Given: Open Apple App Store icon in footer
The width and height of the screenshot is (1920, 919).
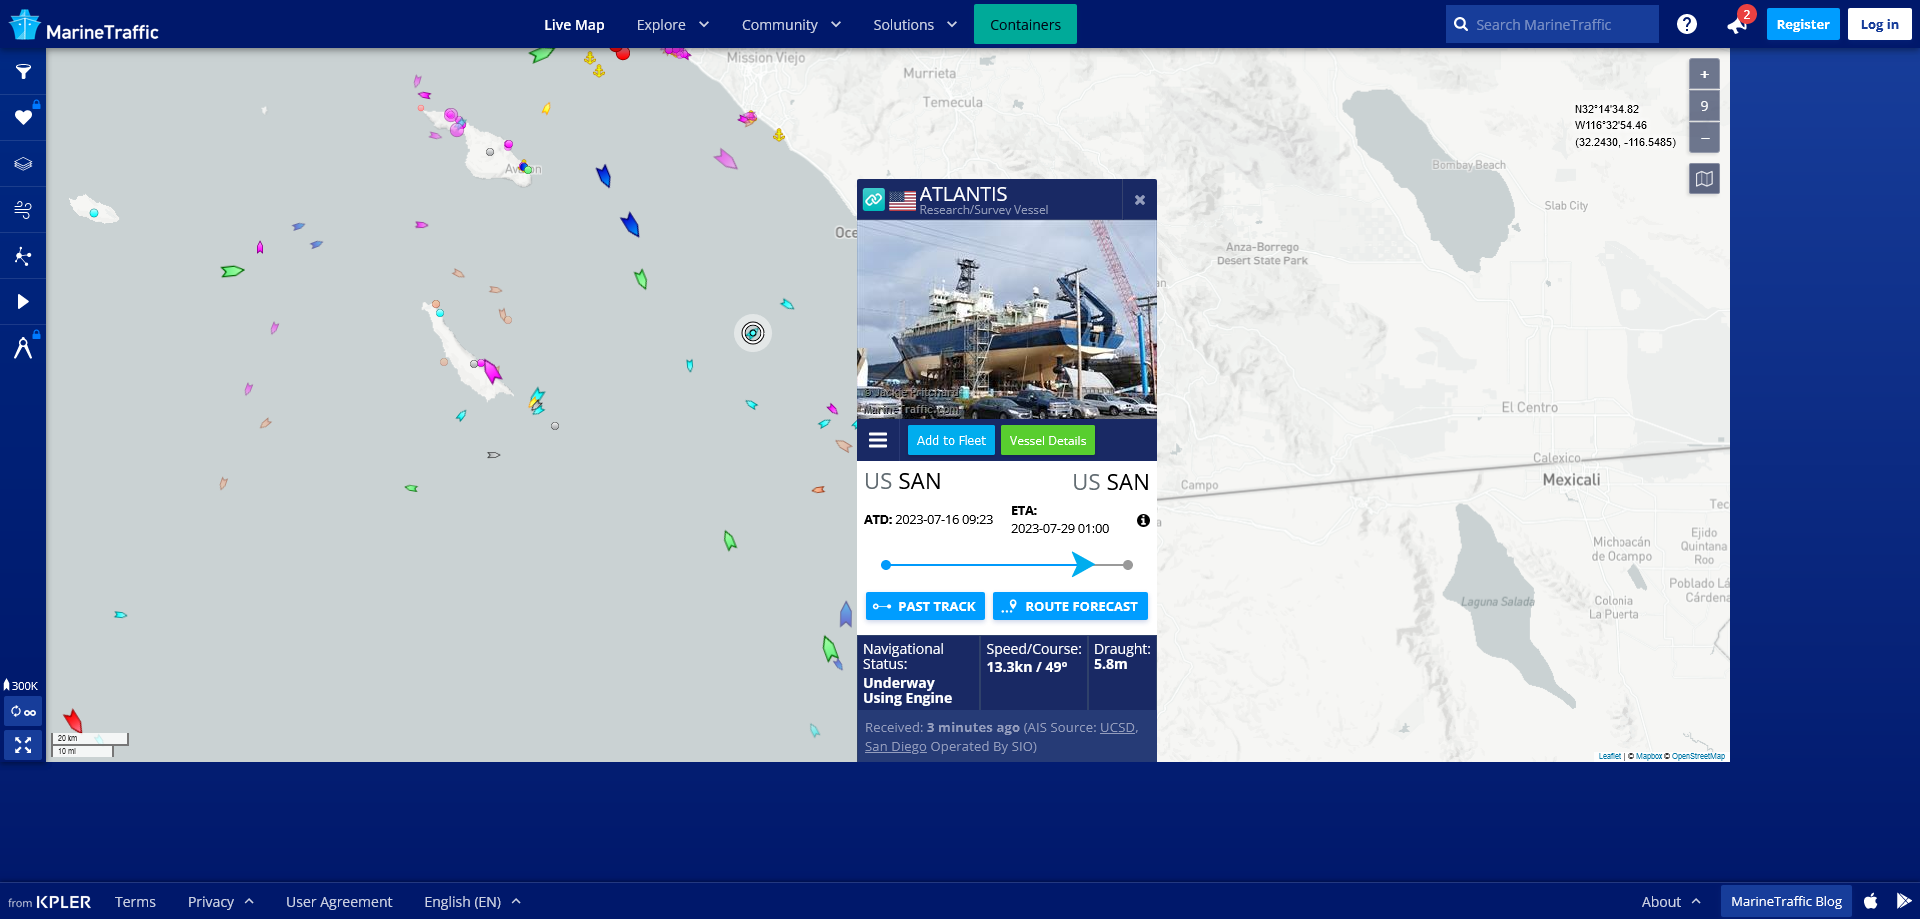Looking at the screenshot, I should [x=1871, y=901].
